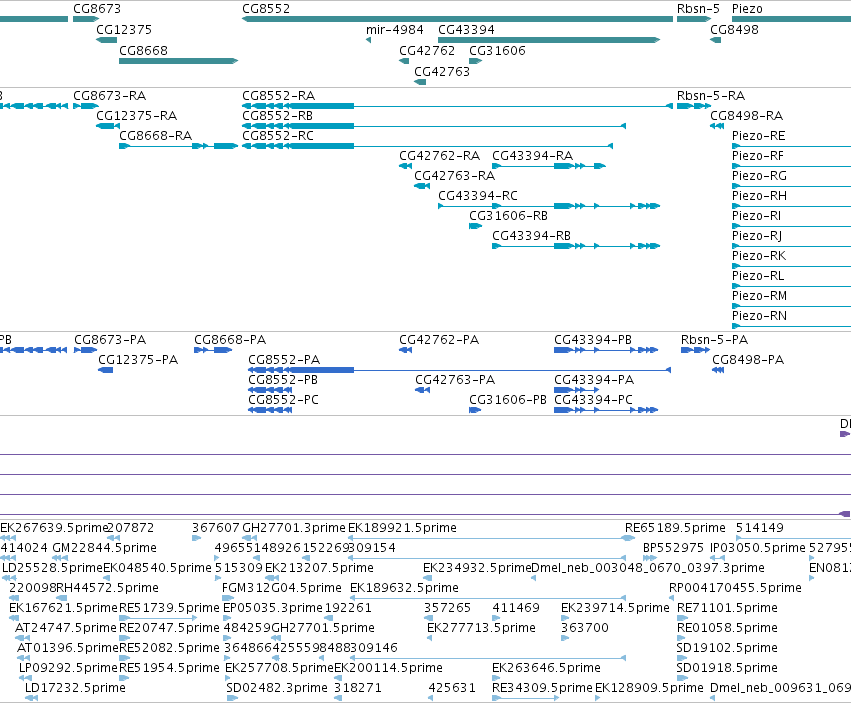Click EST label SD02482.3prime

[x=277, y=688]
